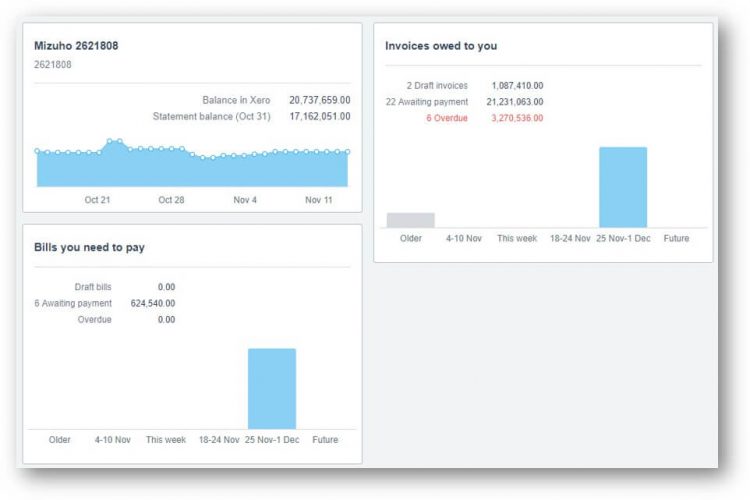Click the overdue amount 3,270,536.00
This screenshot has height=500, width=750.
click(x=517, y=118)
